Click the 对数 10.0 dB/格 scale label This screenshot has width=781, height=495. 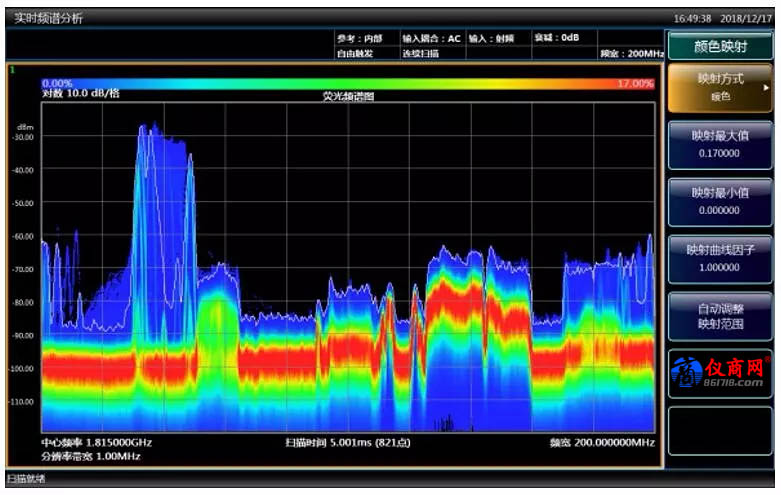81,94
